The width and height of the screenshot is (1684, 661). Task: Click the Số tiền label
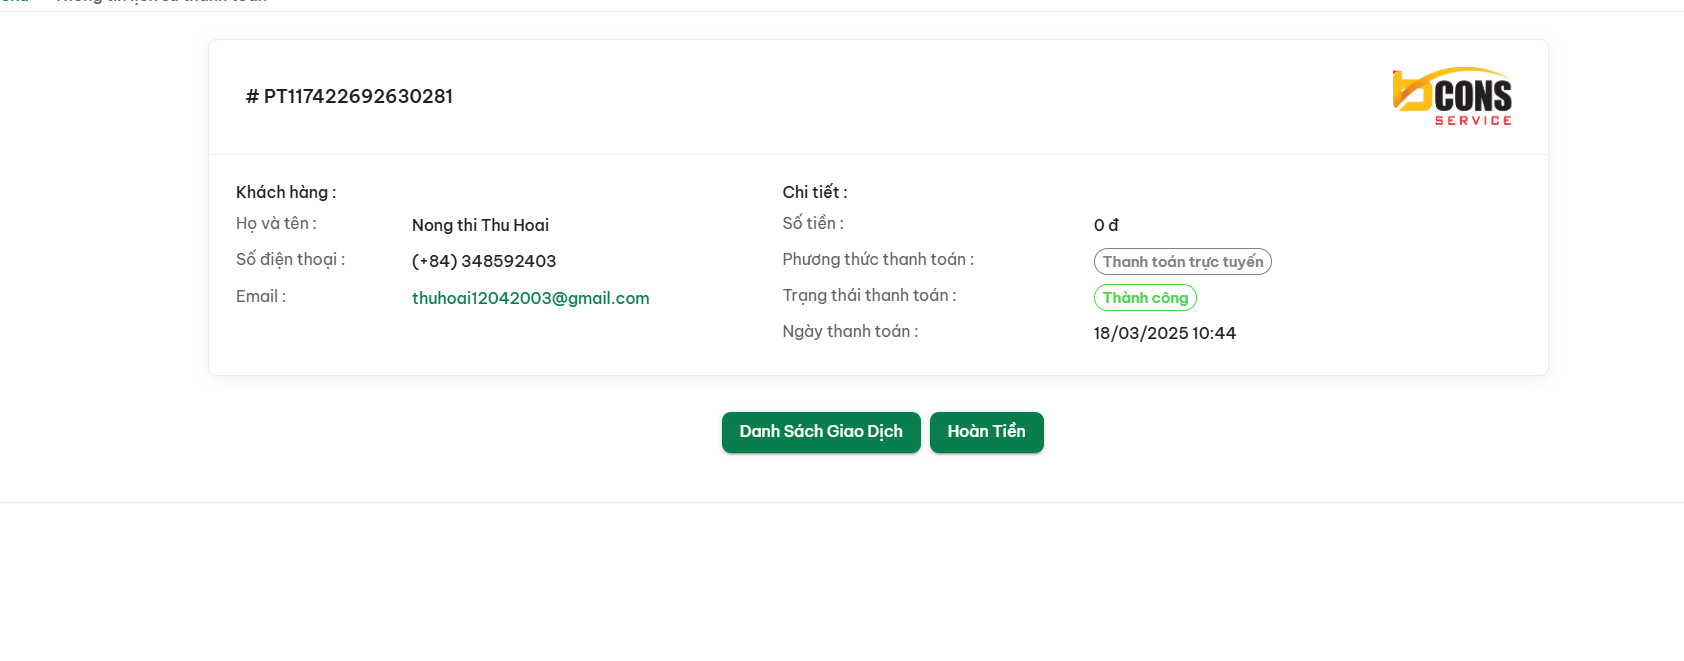(x=813, y=224)
